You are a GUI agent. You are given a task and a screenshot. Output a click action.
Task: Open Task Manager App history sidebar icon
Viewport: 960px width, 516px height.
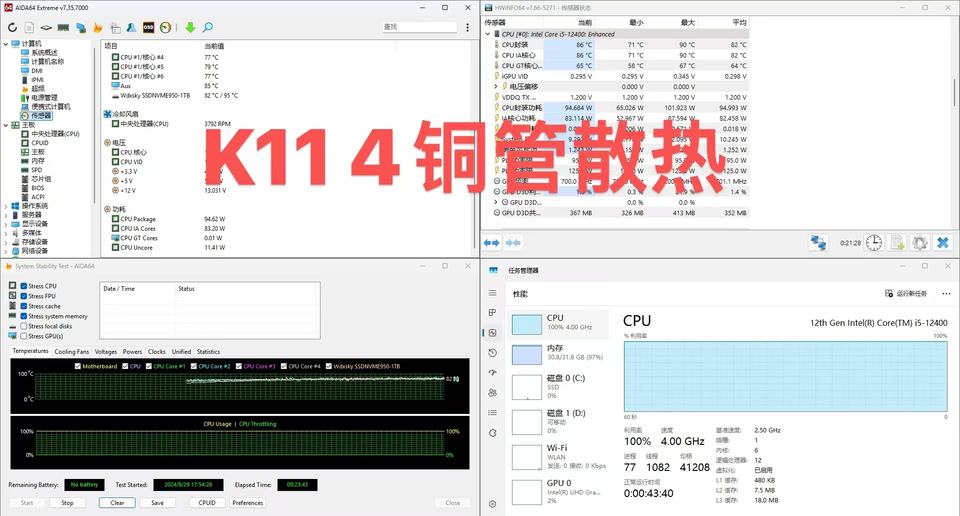pos(493,353)
